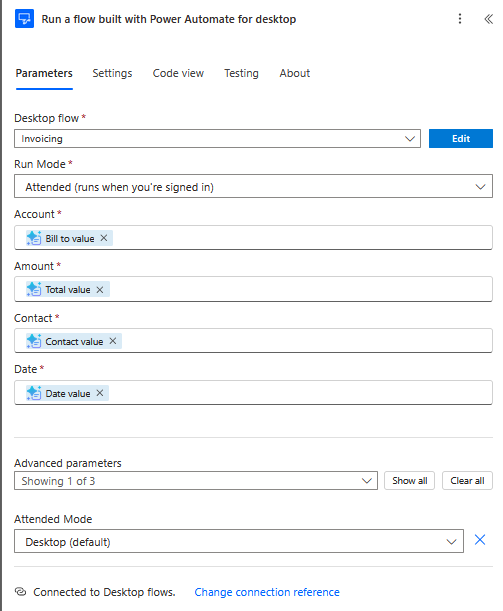503x611 pixels.
Task: Click the Advanced parameters label
Action: coord(68,463)
